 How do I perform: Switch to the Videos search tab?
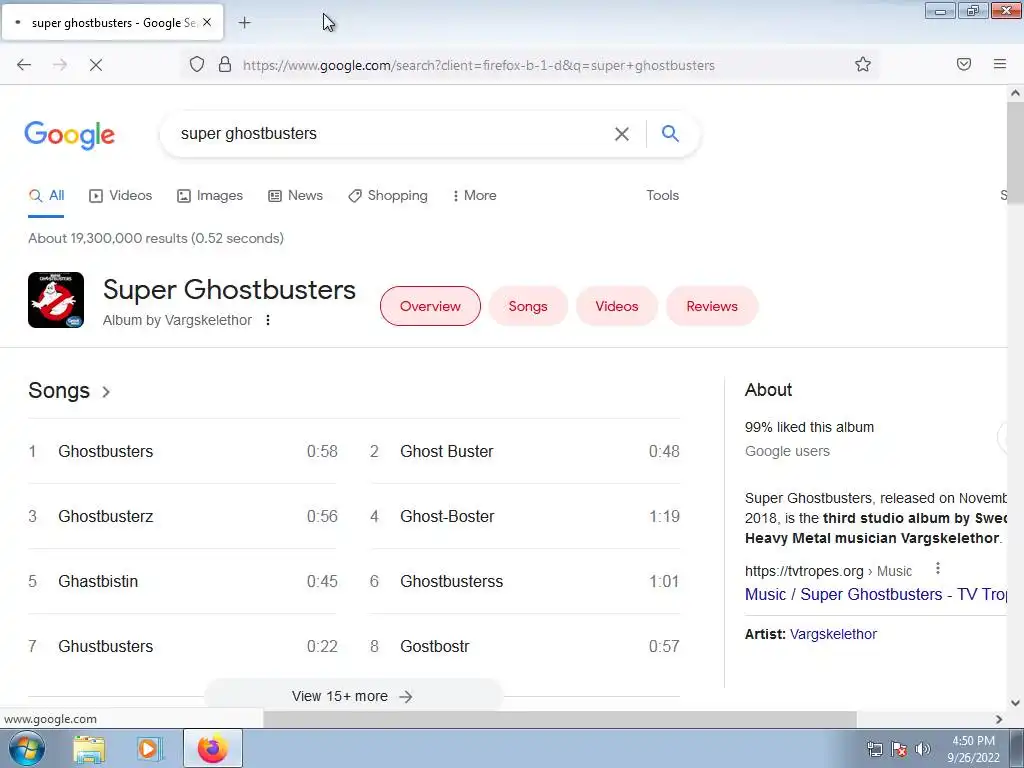coord(120,195)
